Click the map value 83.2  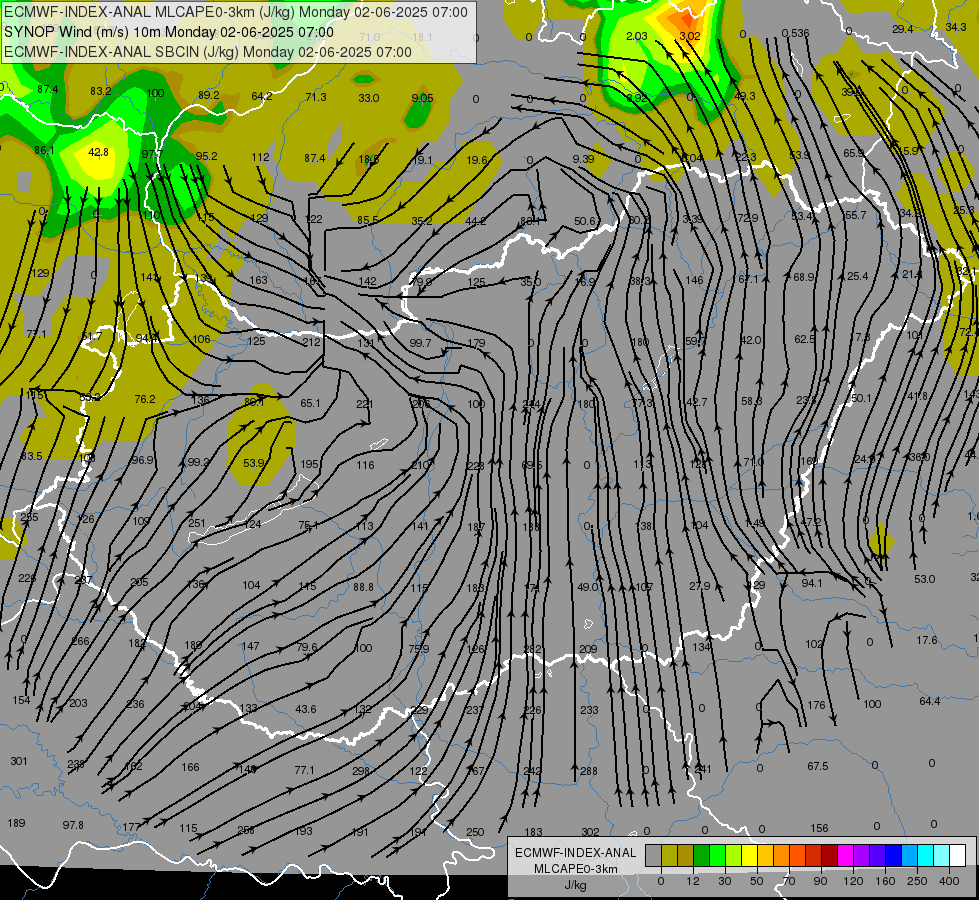(x=101, y=91)
